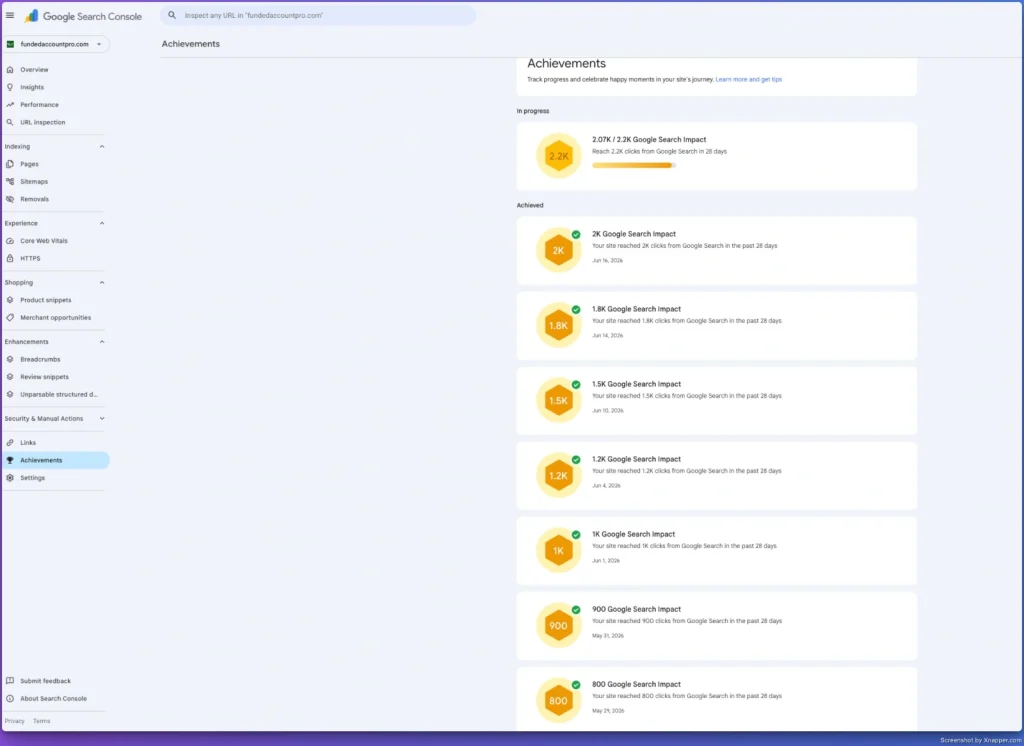
Task: Follow the Learn more and get tips link
Action: click(x=748, y=80)
